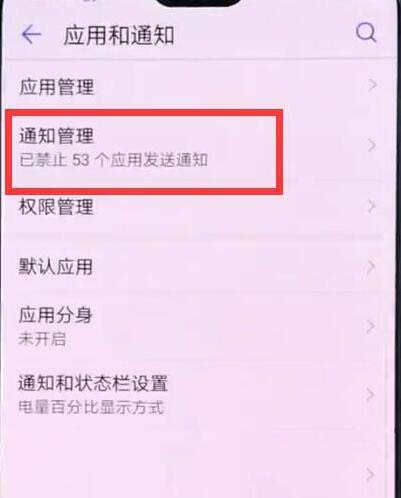Tap the back arrow icon
This screenshot has width=401, height=498.
tap(31, 34)
